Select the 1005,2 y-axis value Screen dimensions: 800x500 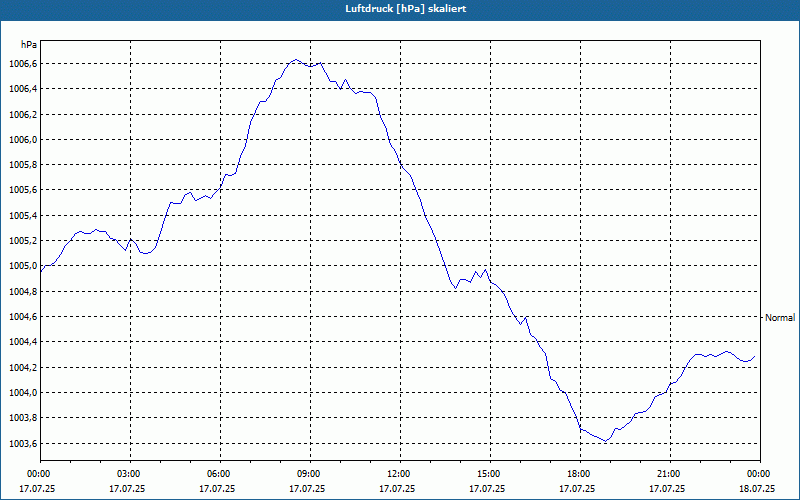click(23, 241)
